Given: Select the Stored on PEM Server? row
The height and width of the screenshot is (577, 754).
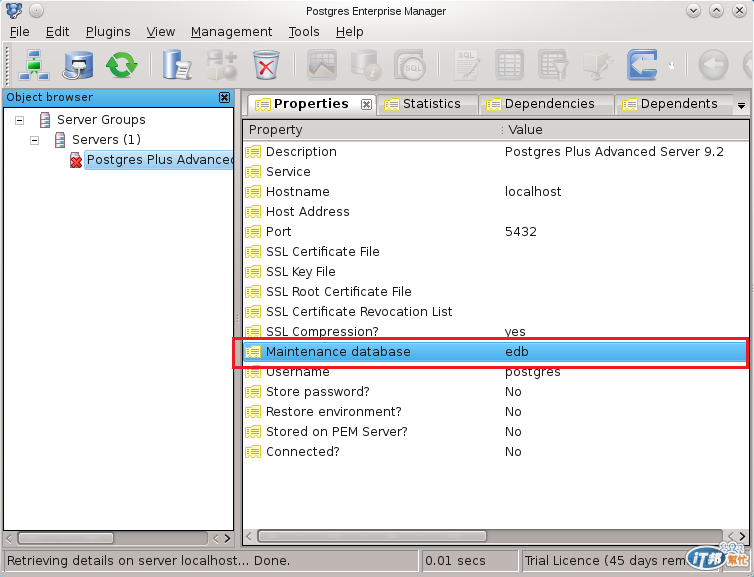Looking at the screenshot, I should (495, 432).
